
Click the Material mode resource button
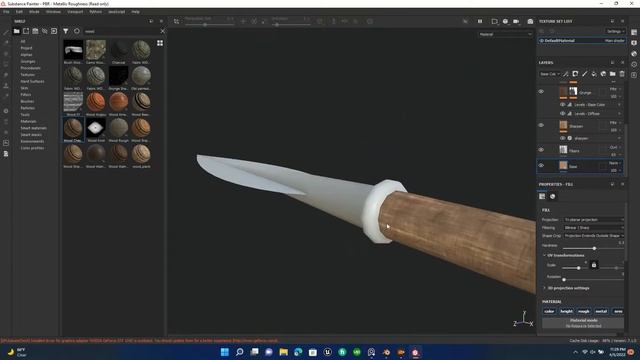click(x=583, y=323)
